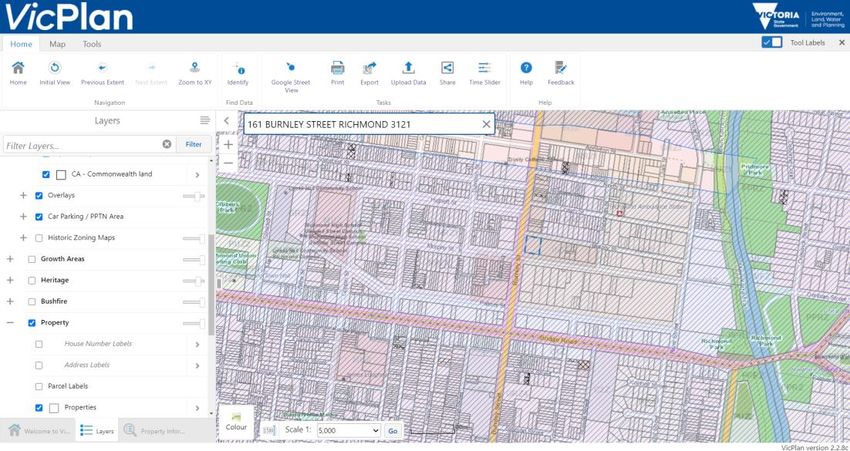Clear the address search box
This screenshot has width=850, height=451.
pos(486,124)
